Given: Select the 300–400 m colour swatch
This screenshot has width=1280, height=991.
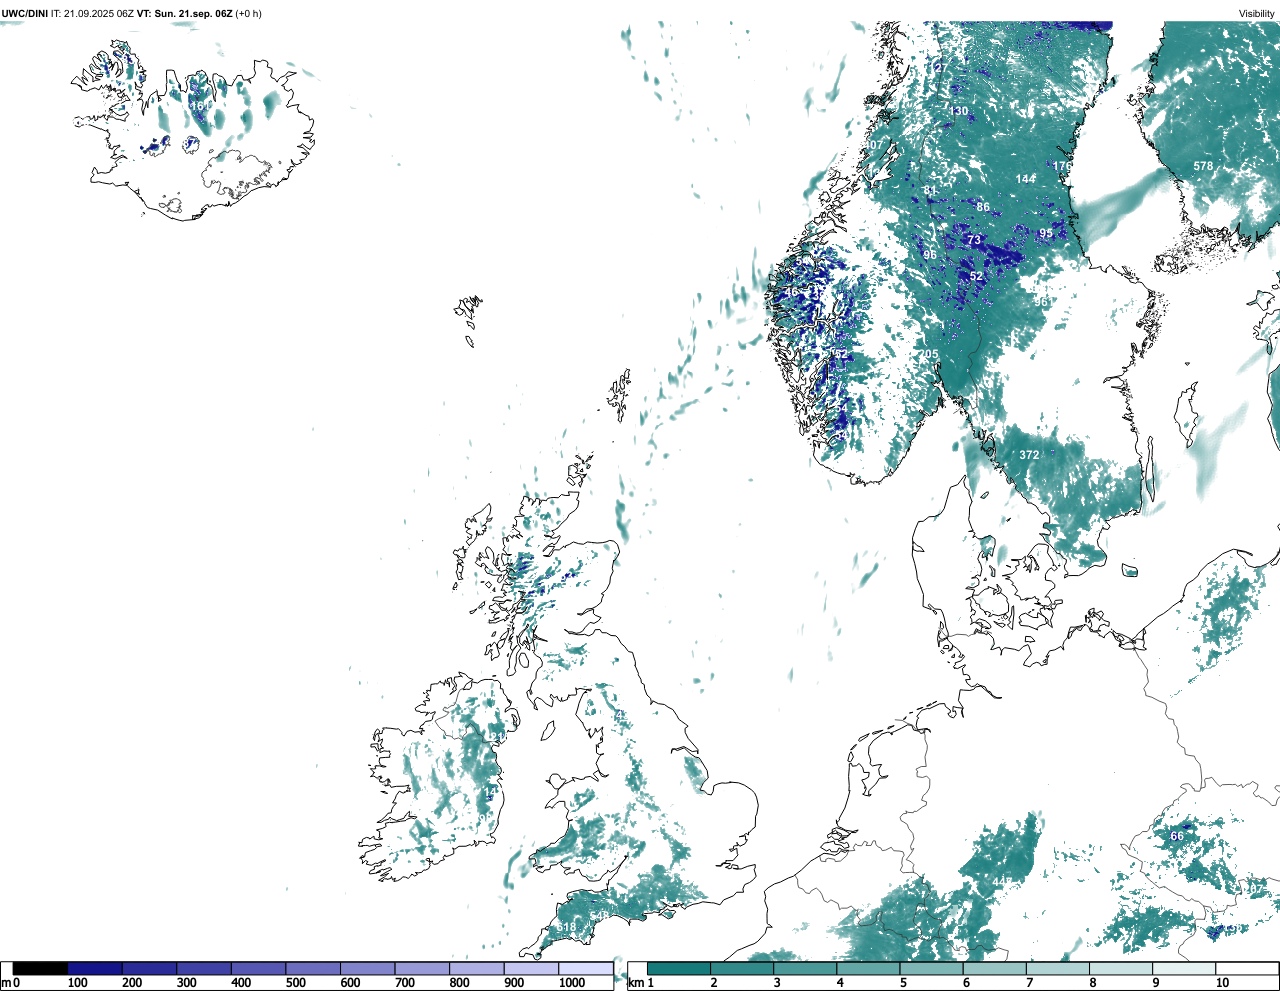Looking at the screenshot, I should (x=204, y=969).
